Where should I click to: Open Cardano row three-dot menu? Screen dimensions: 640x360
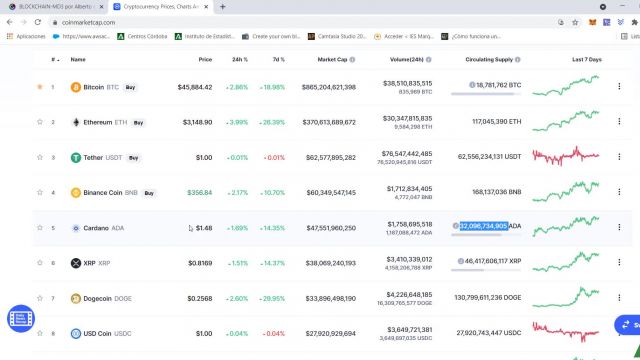[x=619, y=227]
